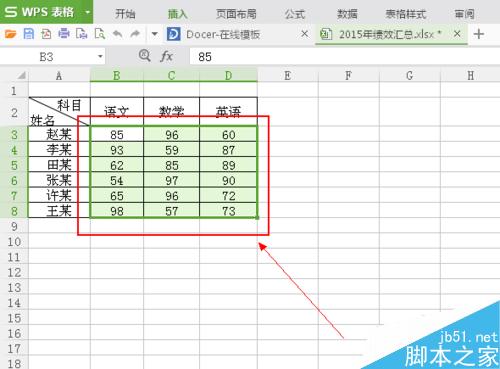Click the 数学 header cell
This screenshot has height=369, width=500.
171,112
